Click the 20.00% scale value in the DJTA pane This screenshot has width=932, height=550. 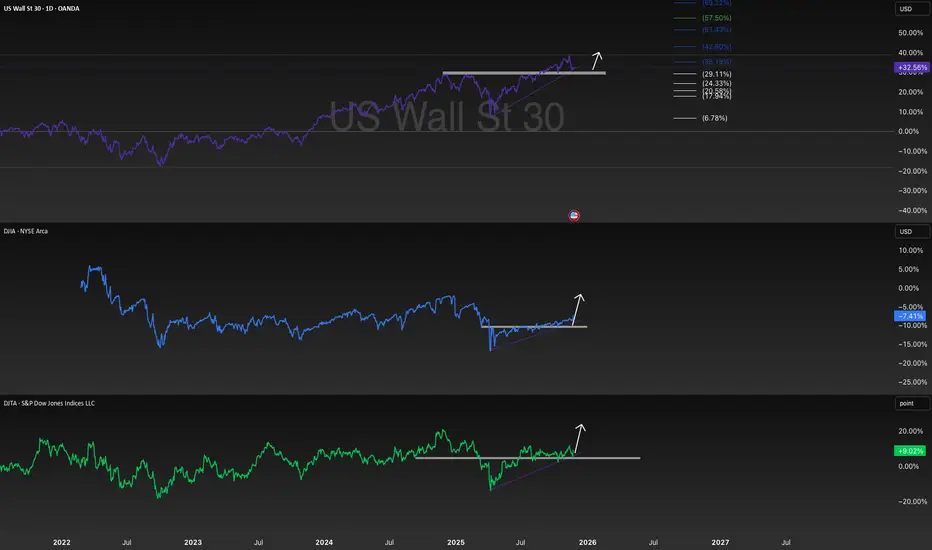pyautogui.click(x=911, y=431)
